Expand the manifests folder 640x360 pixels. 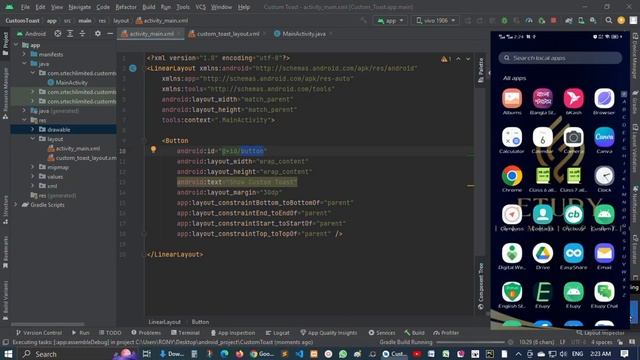[x=24, y=54]
